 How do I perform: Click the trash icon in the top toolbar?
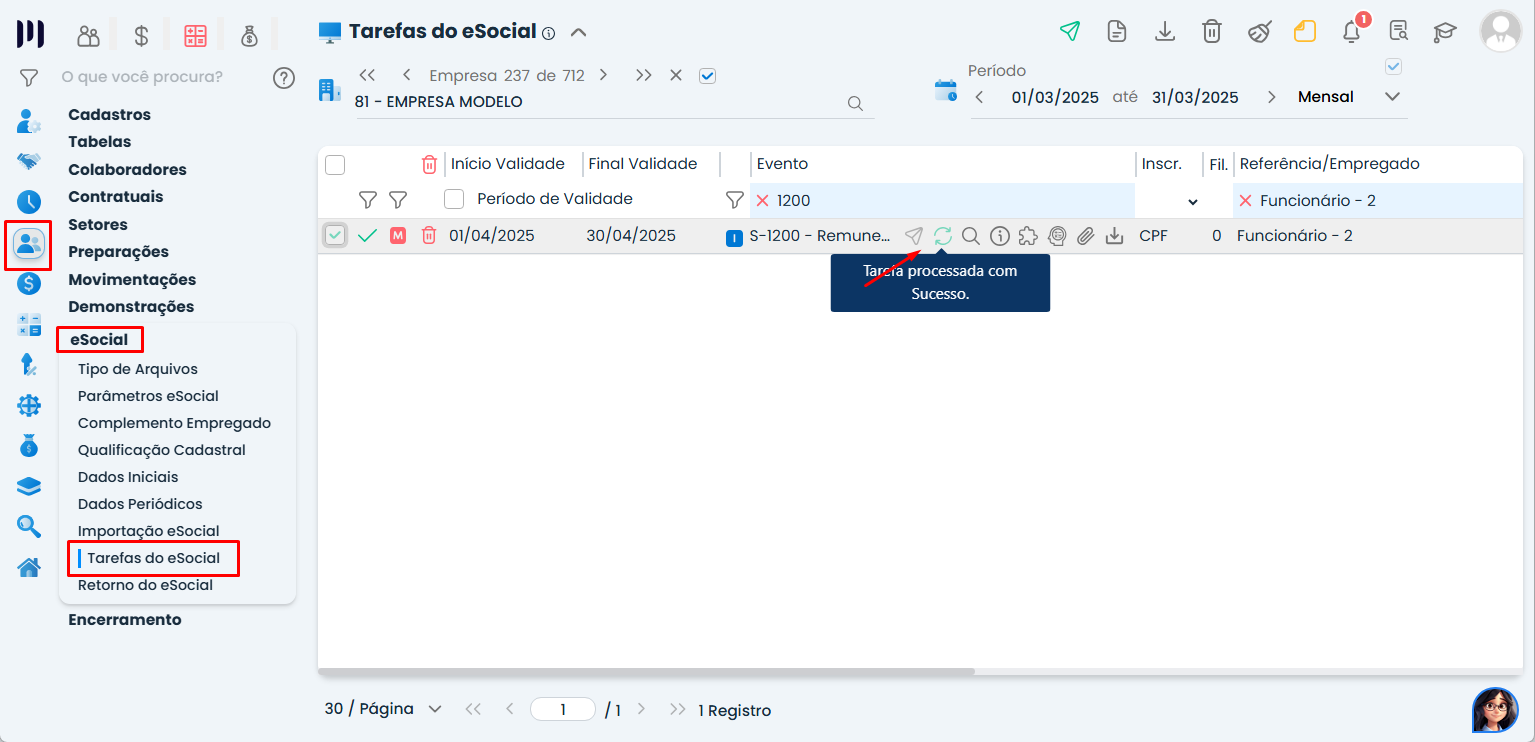click(x=1211, y=31)
